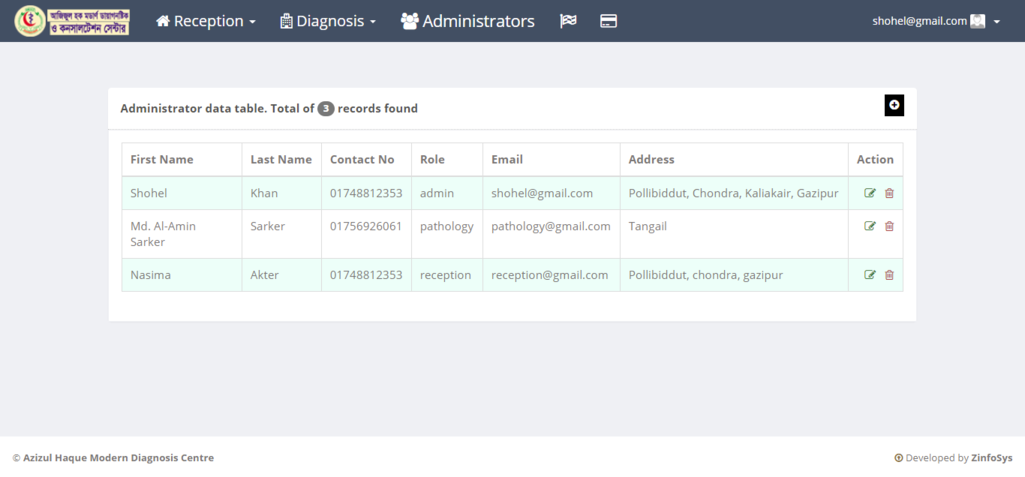
Task: Open the Diagnosis dropdown menu
Action: [x=328, y=21]
